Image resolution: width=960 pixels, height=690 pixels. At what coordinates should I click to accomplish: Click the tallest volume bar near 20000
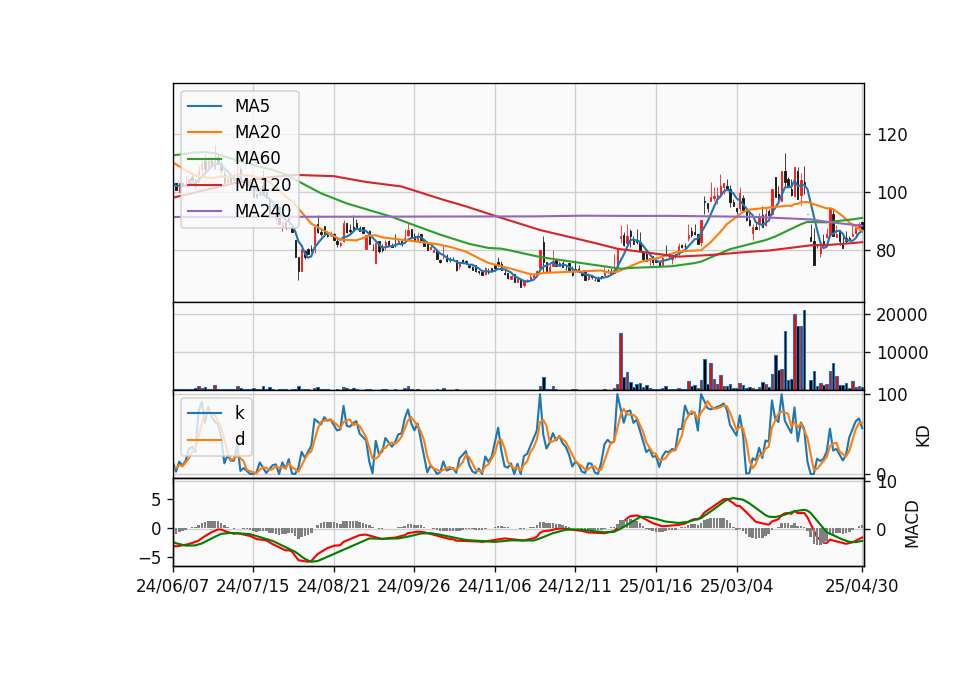tap(804, 350)
